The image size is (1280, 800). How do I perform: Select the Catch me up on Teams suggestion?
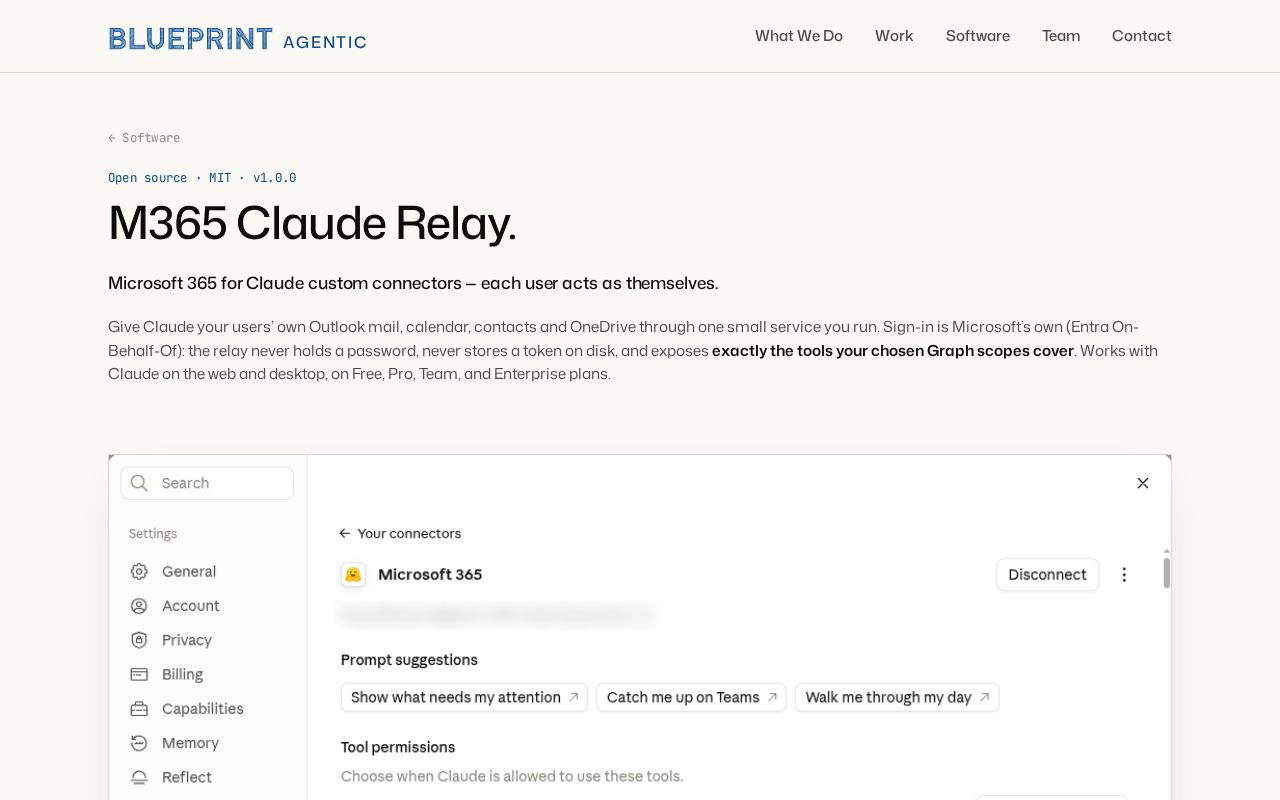692,697
